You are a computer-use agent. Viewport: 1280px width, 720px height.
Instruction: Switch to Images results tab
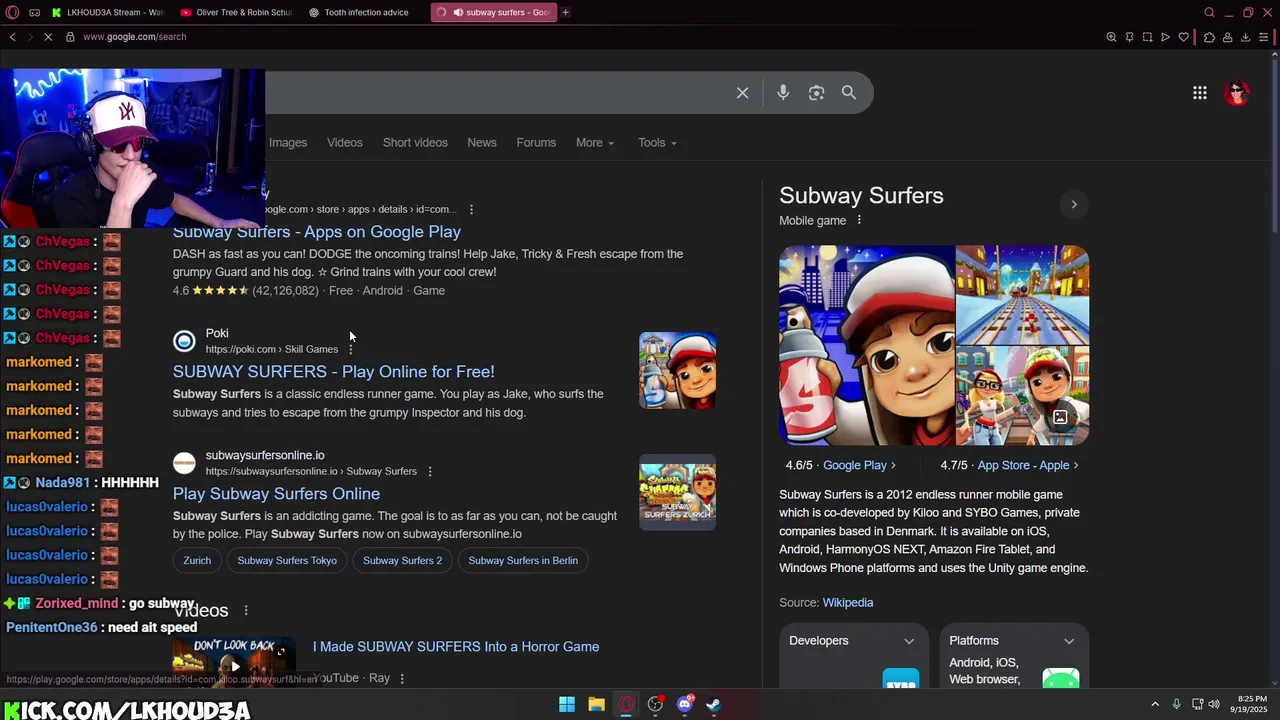click(x=288, y=143)
